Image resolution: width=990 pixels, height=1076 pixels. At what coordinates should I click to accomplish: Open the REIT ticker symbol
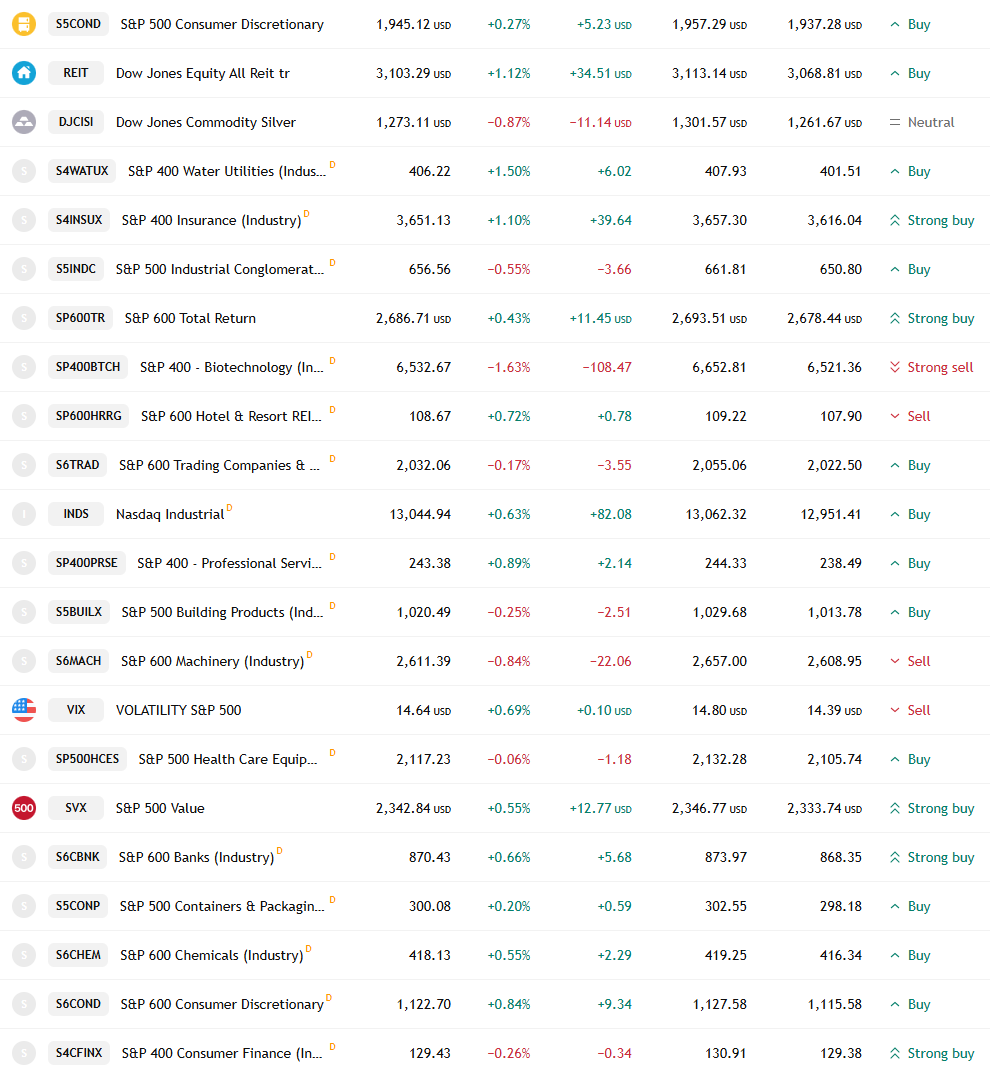click(x=75, y=73)
